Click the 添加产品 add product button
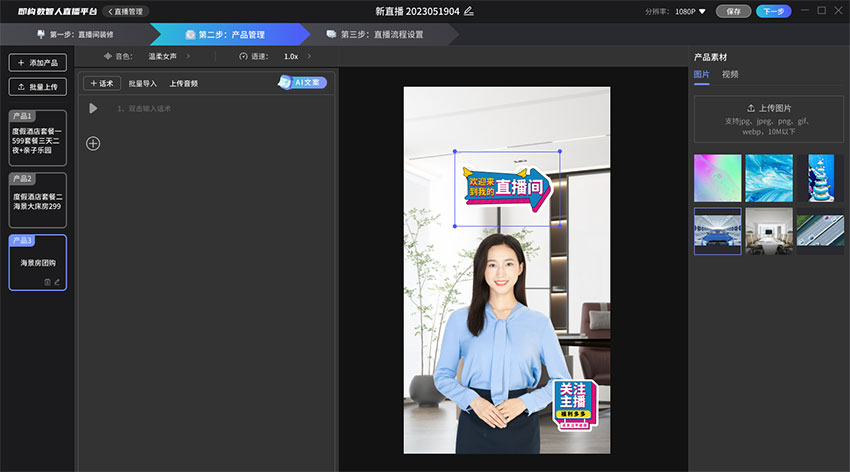Image resolution: width=850 pixels, height=472 pixels. point(38,63)
